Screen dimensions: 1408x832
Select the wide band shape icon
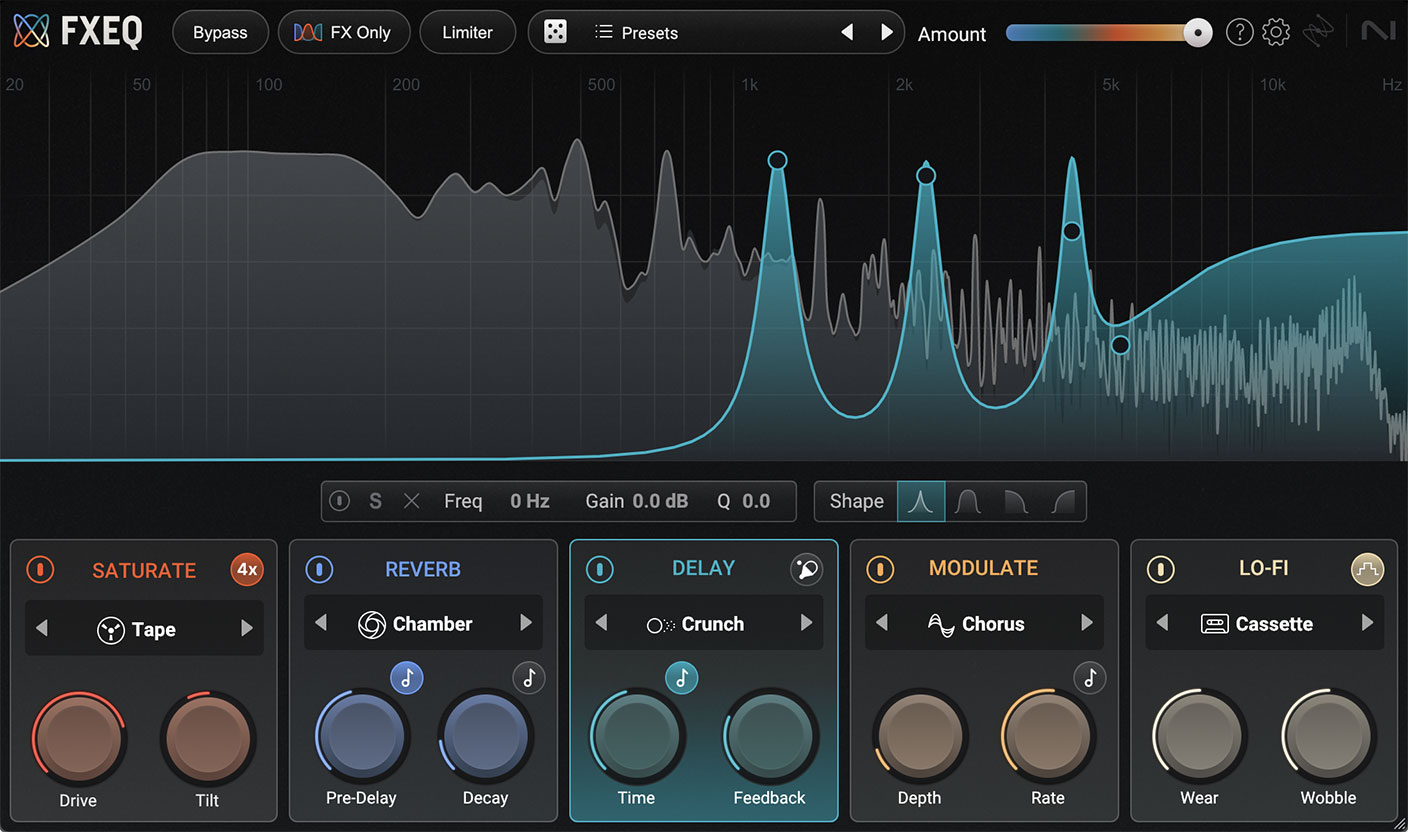point(967,501)
